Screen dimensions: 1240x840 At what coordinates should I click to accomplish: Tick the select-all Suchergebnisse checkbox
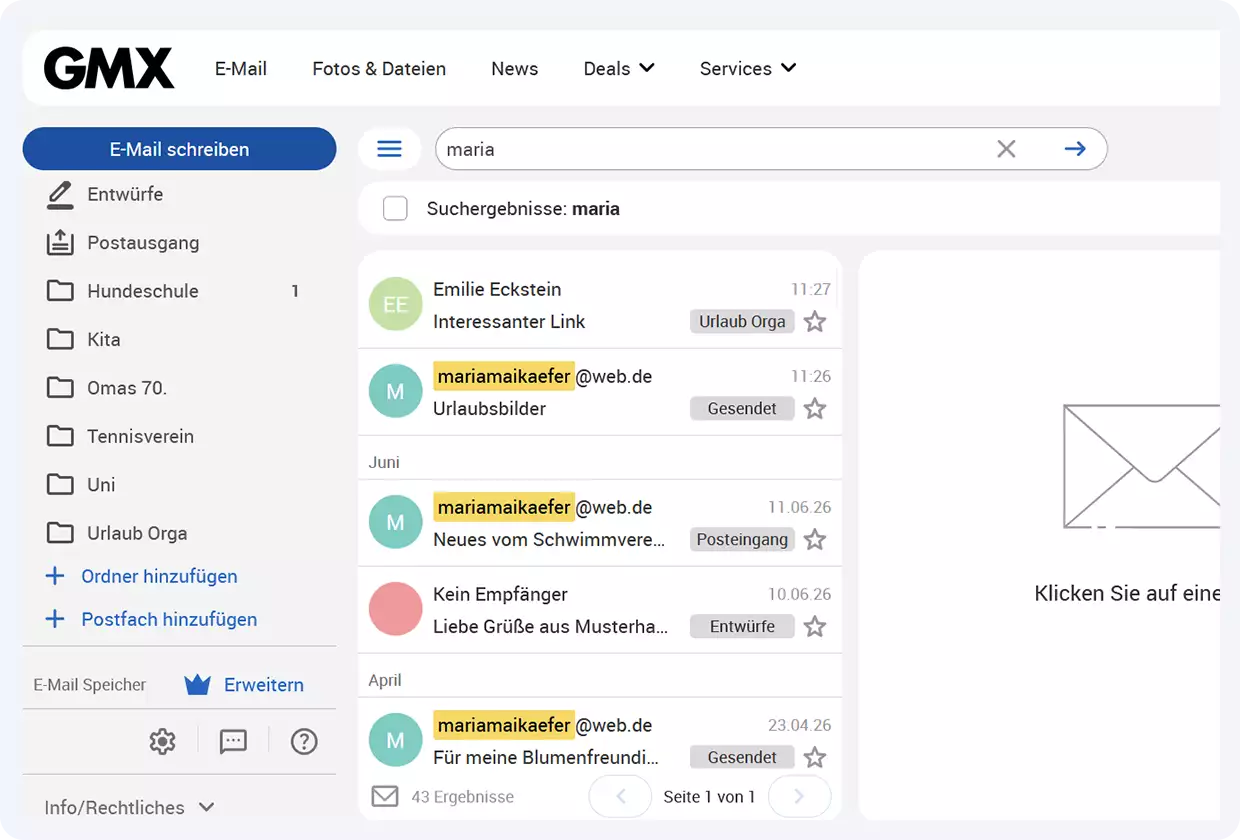[395, 209]
